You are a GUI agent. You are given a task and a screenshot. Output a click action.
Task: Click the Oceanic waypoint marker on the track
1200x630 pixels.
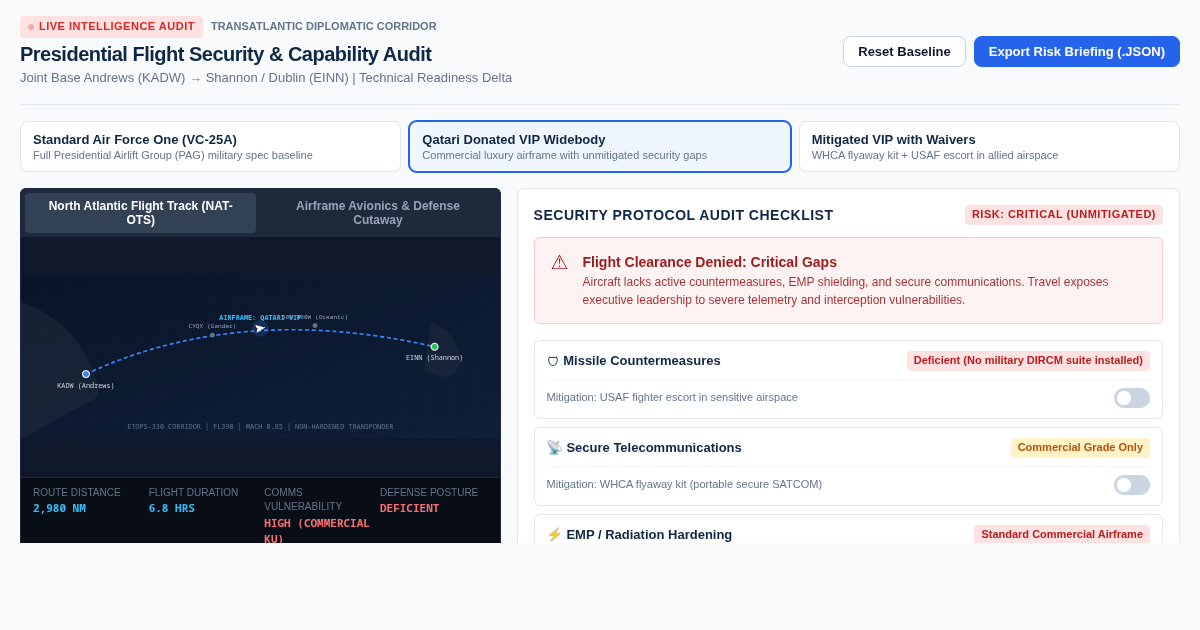[315, 325]
